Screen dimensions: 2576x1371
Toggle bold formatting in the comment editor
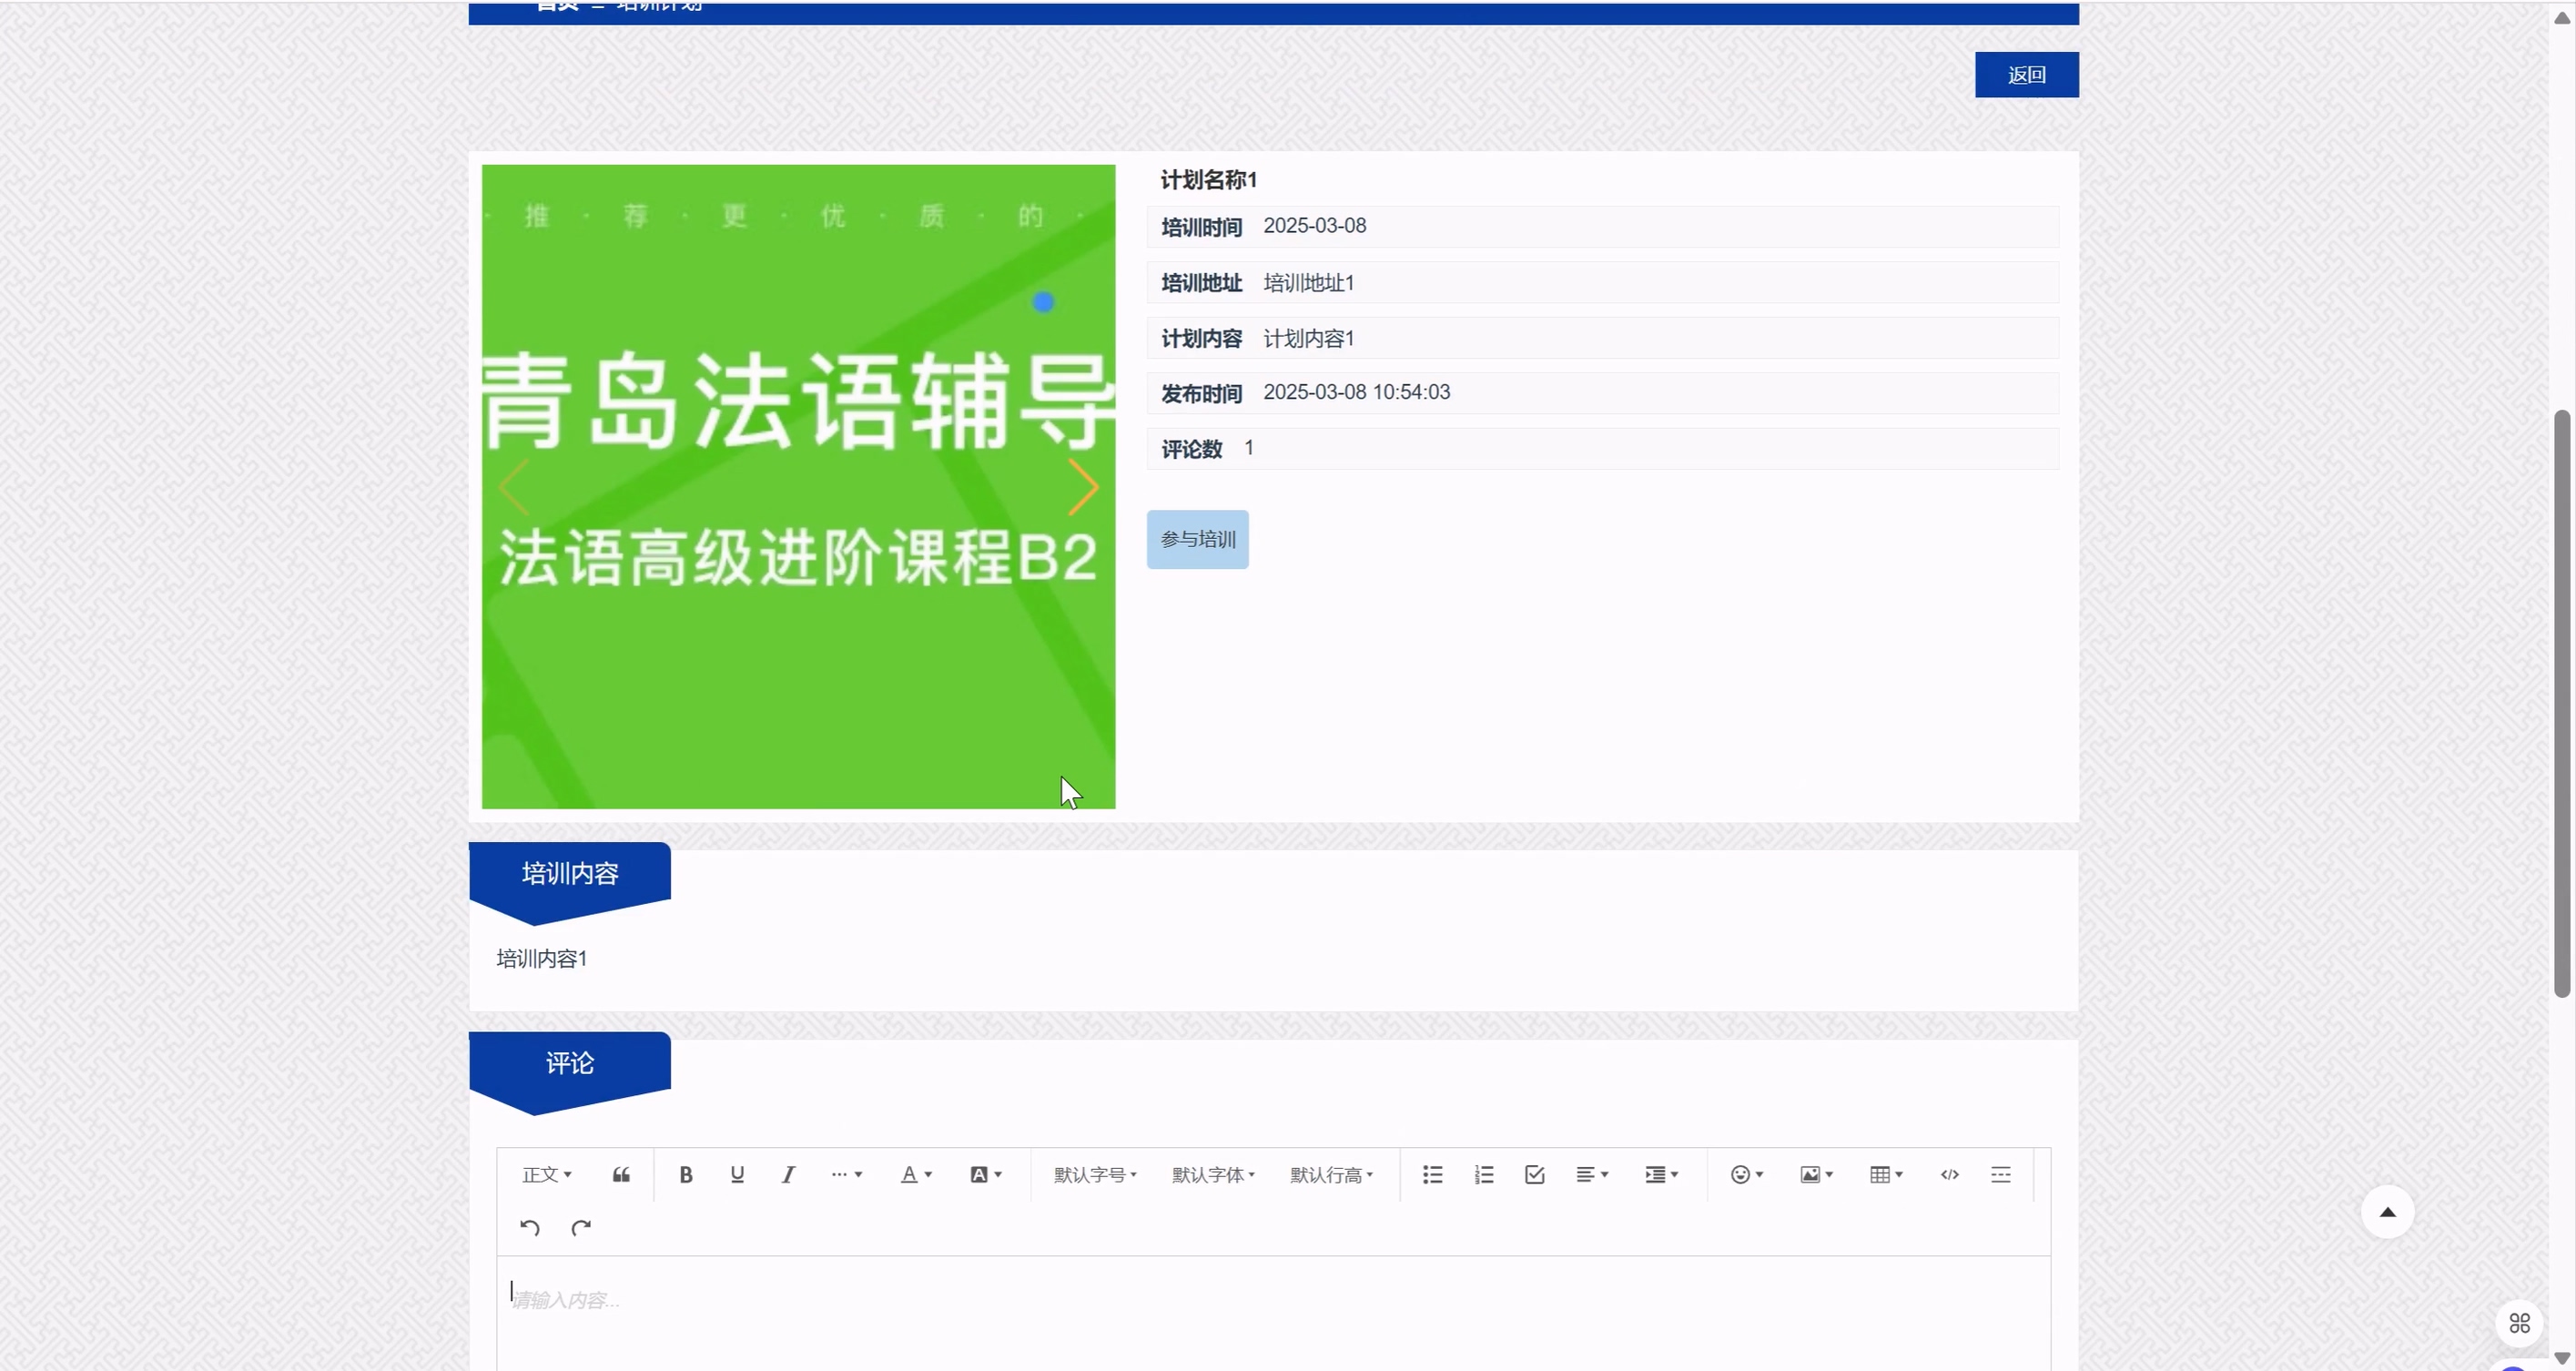tap(686, 1174)
